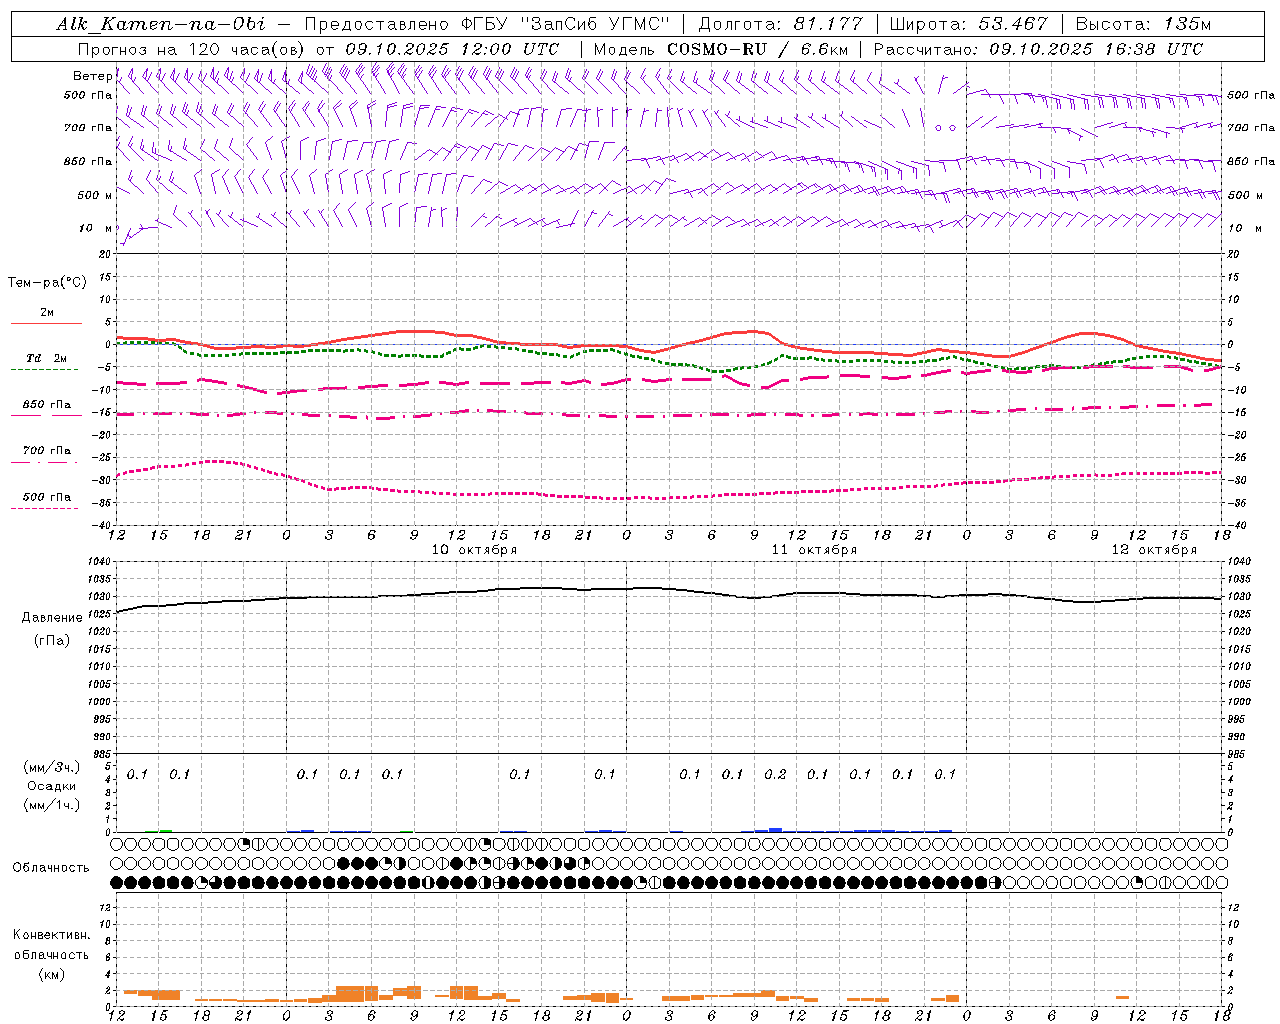Click the Высота: 135м value
Screen dimensions: 1280x1024
[x=1143, y=24]
